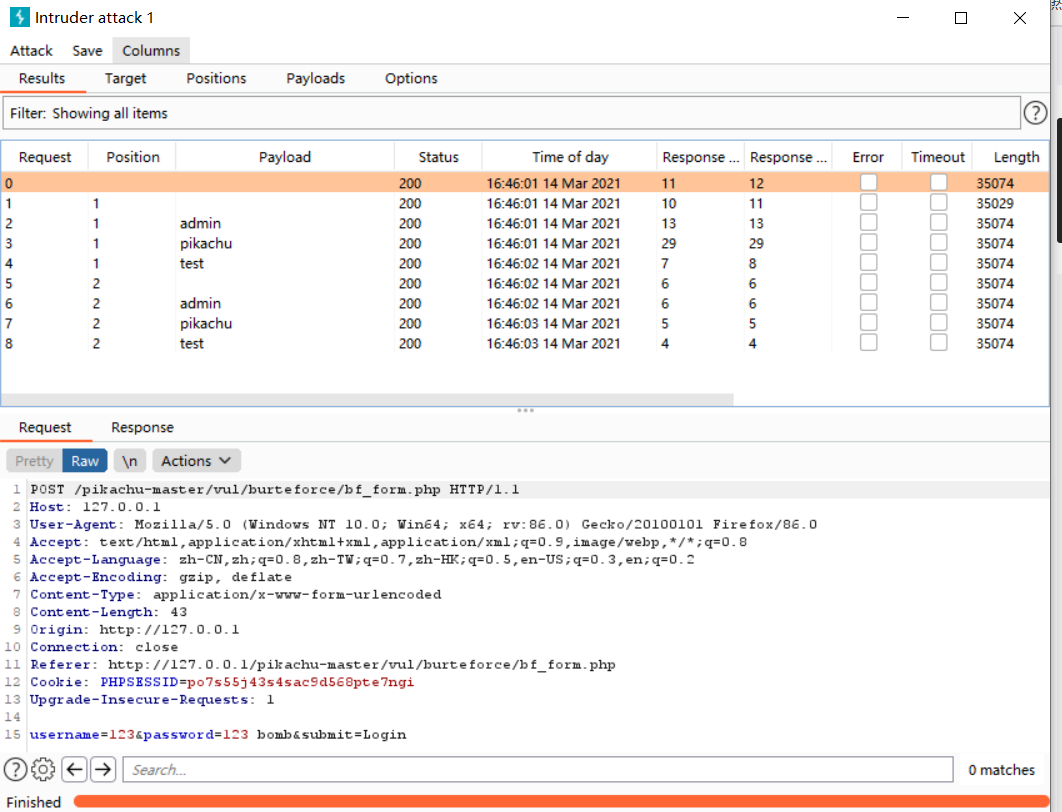Screen dimensions: 1062x812
Task: Tick the Error checkbox for request 5
Action: point(868,282)
